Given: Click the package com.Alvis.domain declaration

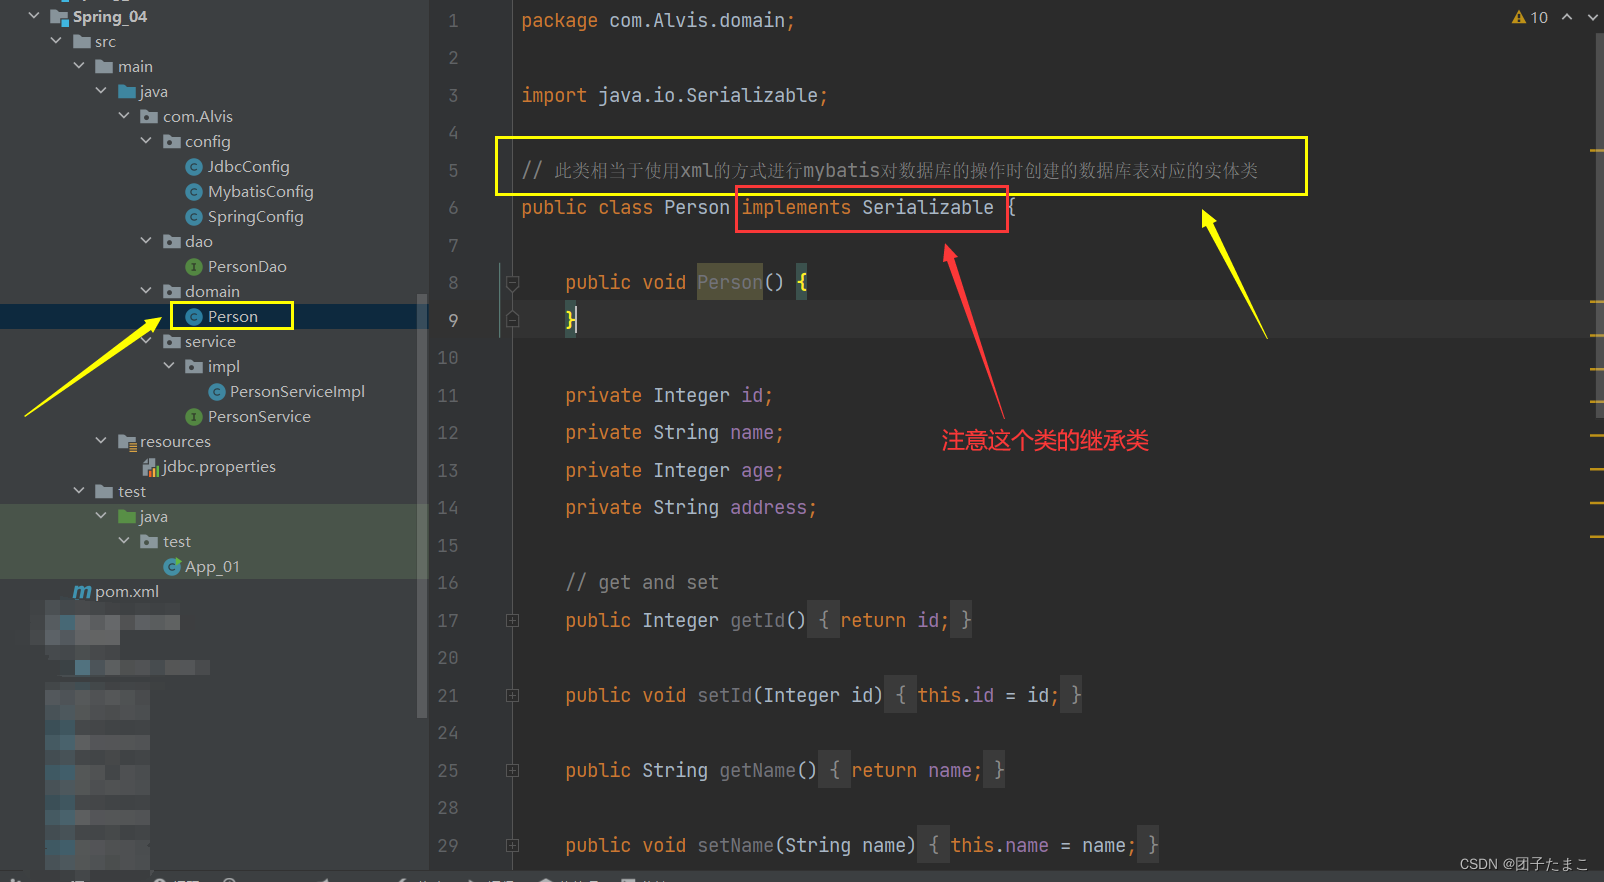Looking at the screenshot, I should [657, 21].
